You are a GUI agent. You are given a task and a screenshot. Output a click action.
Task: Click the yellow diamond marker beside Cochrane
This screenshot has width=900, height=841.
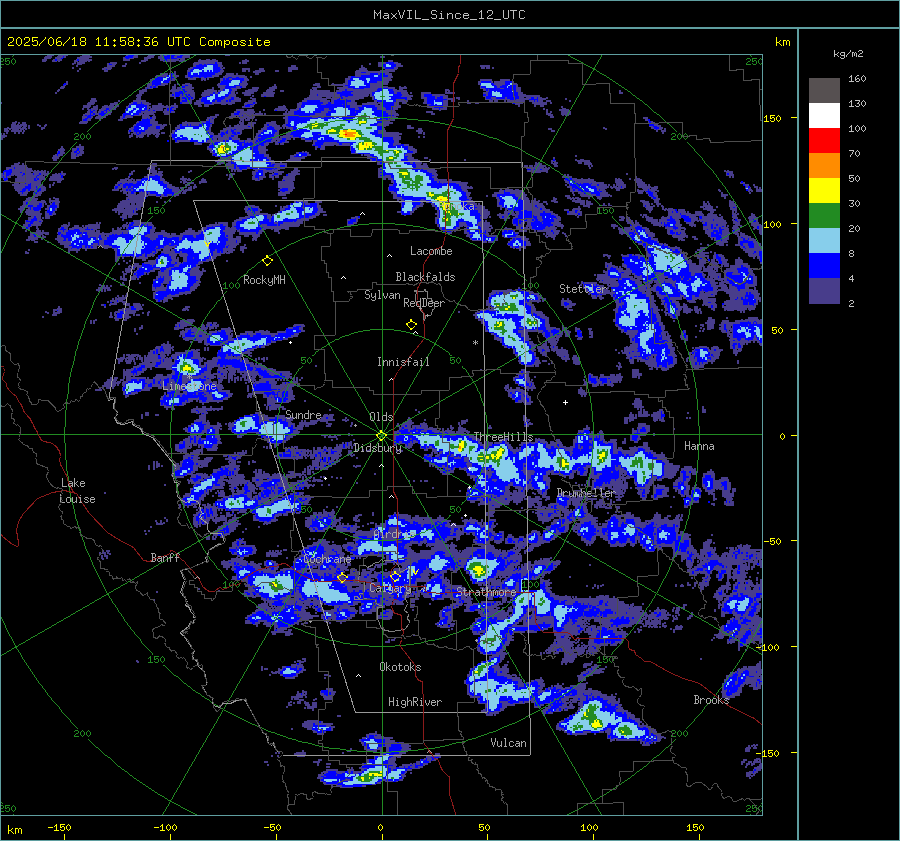click(x=342, y=577)
